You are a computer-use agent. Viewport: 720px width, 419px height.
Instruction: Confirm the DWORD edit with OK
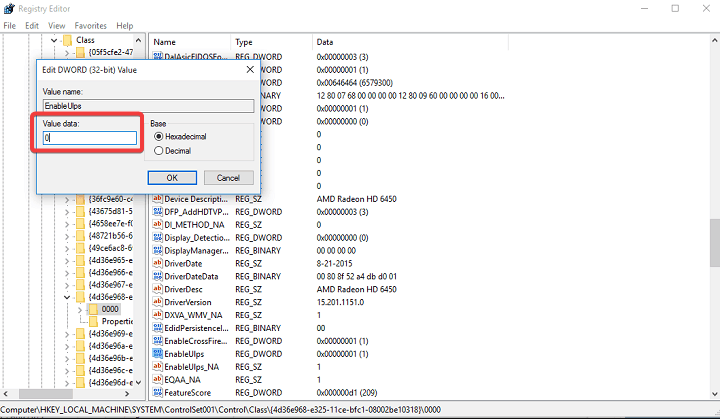172,178
